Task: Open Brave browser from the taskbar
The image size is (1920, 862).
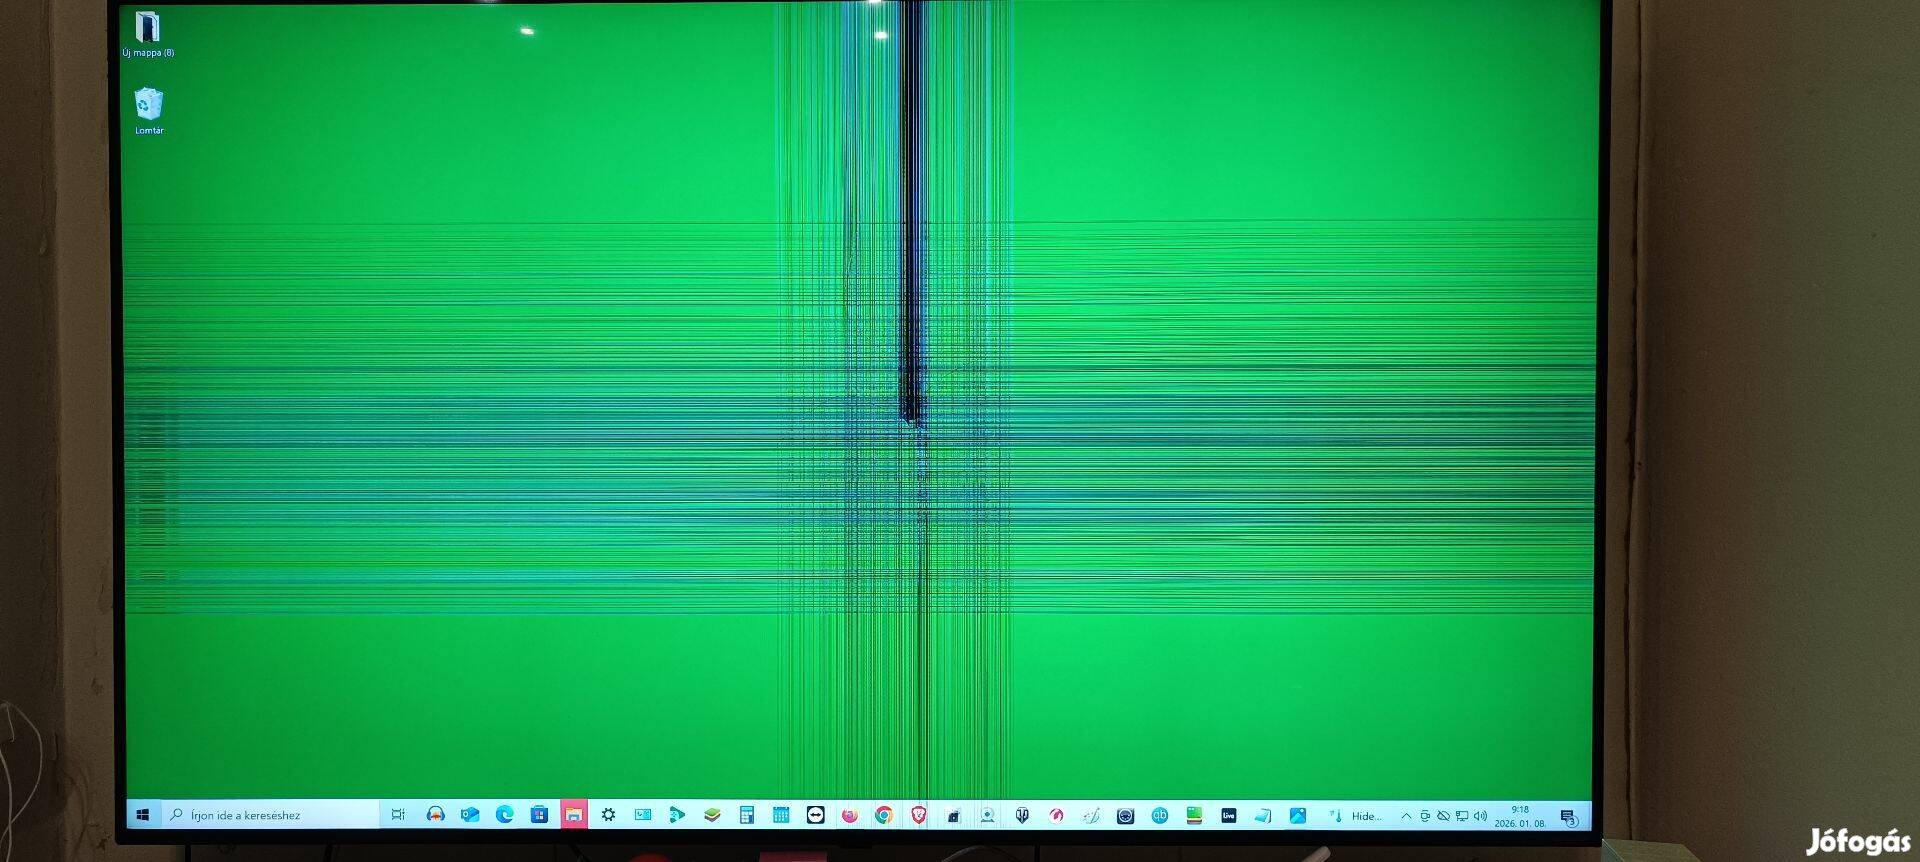Action: coord(919,815)
